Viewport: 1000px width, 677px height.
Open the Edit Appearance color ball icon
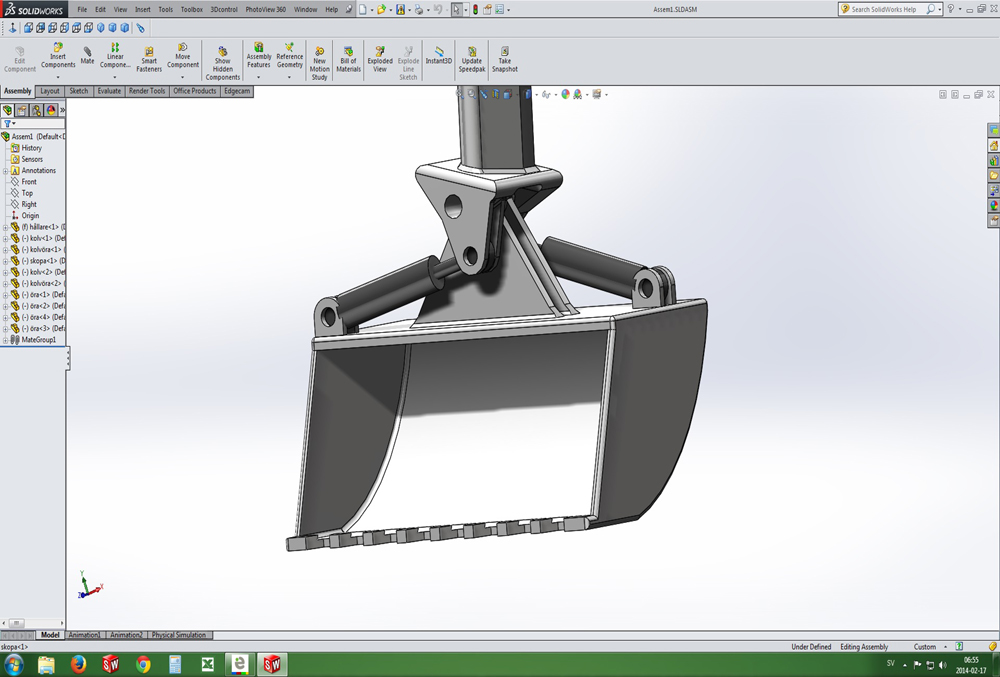pos(565,94)
